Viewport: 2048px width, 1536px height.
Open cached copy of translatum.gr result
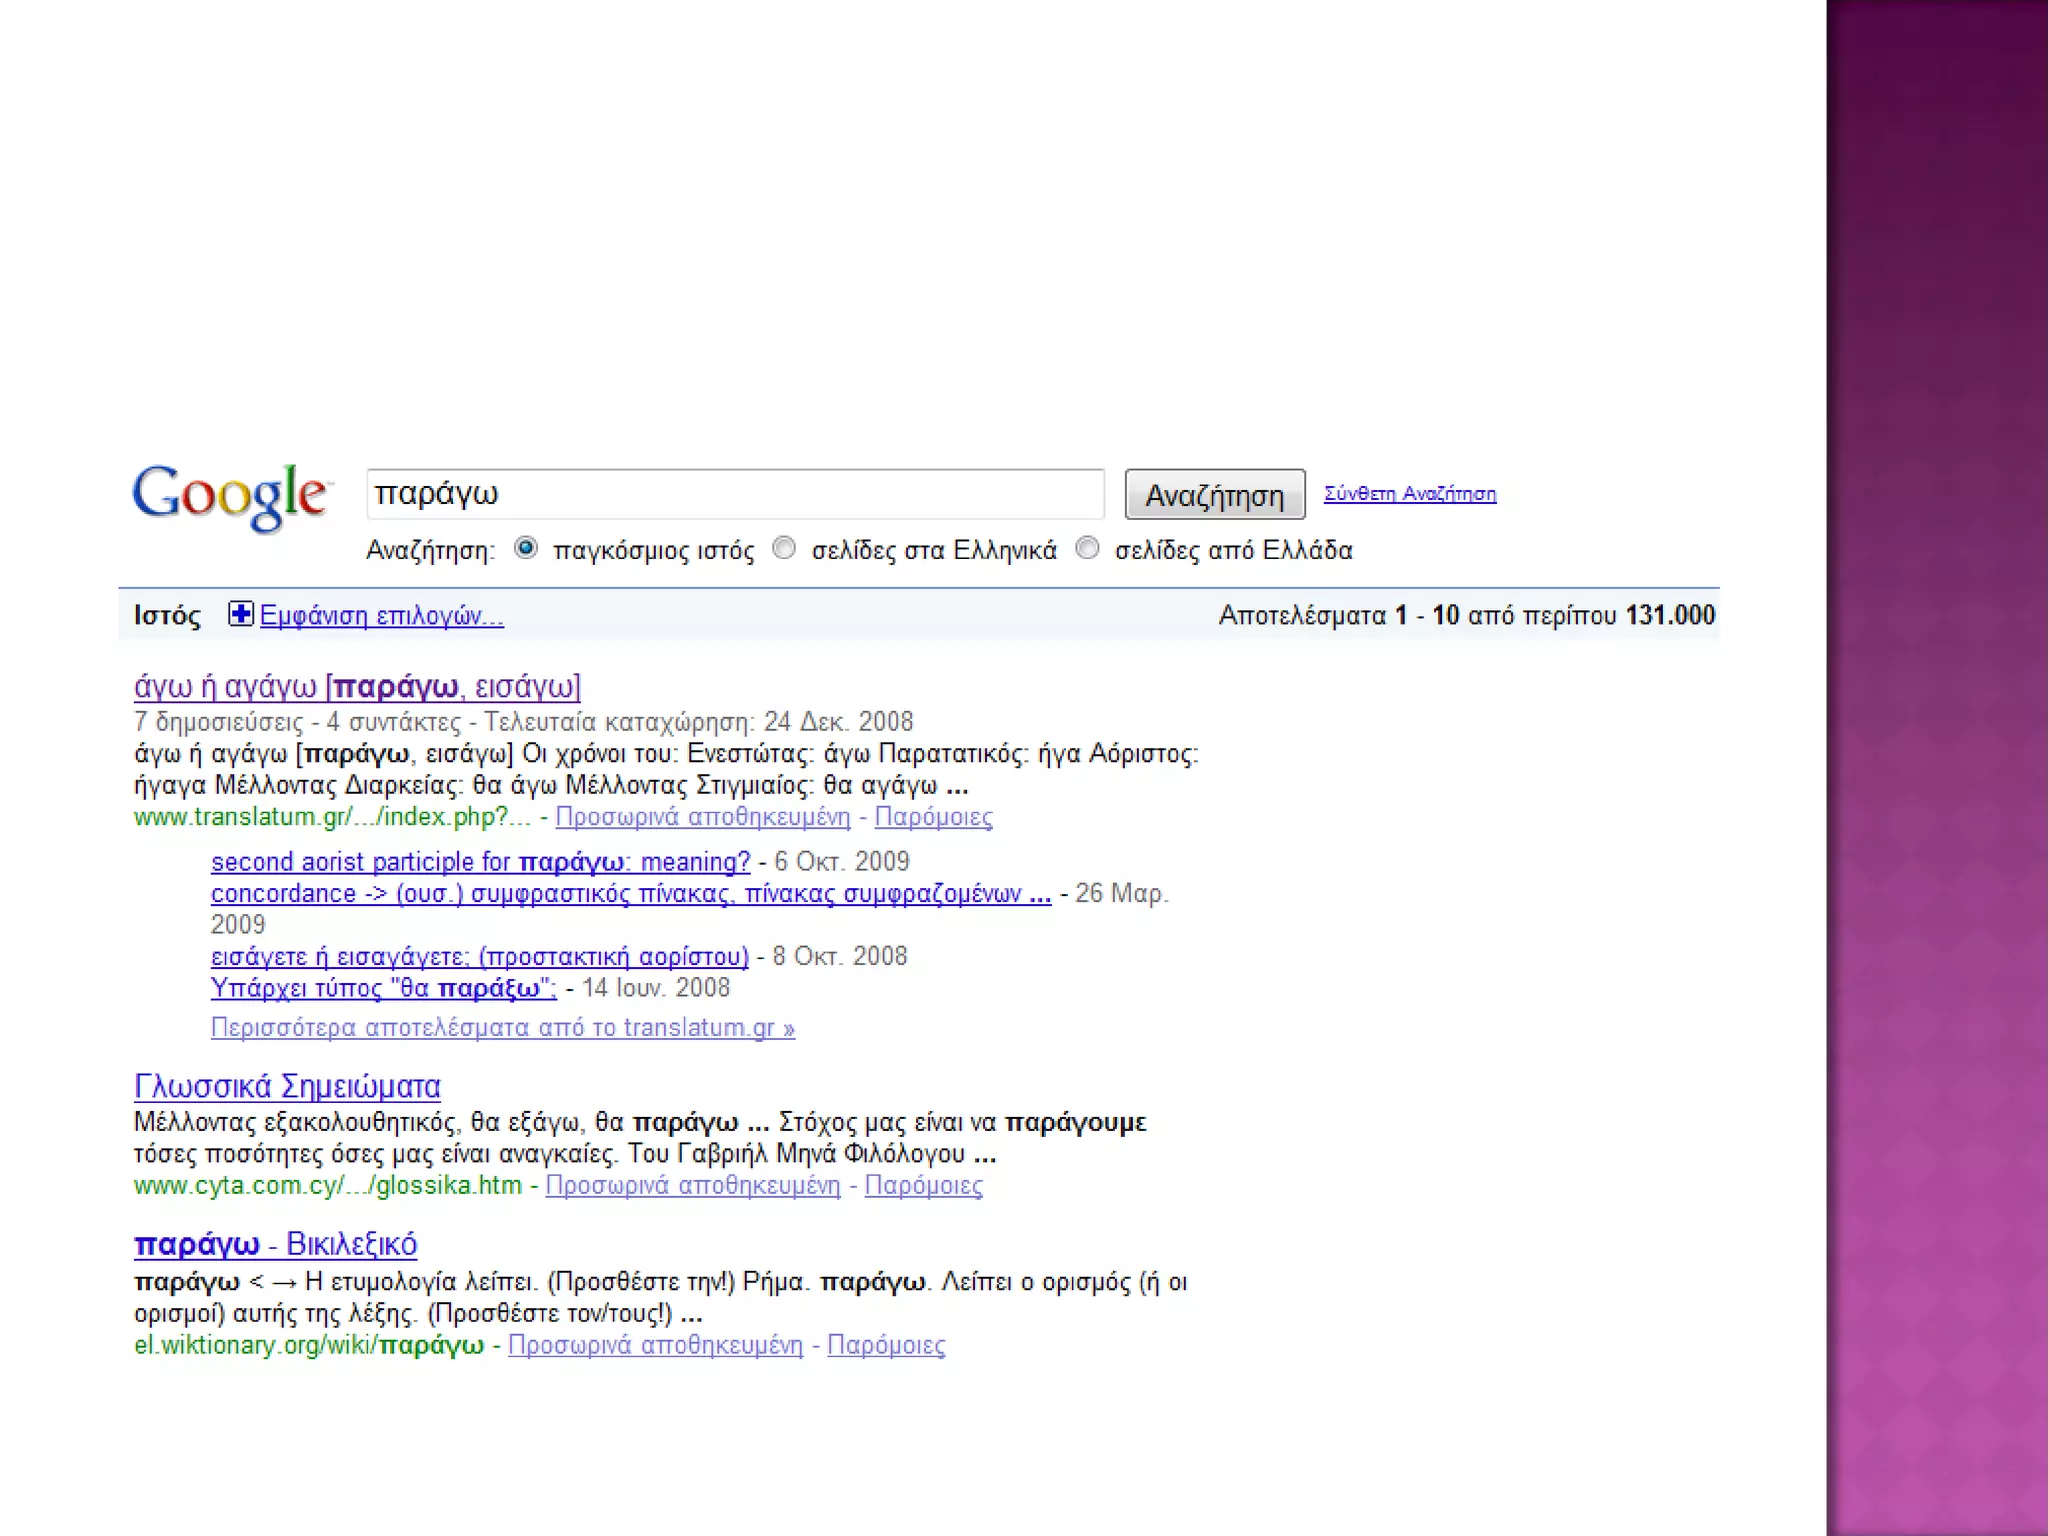pos(702,818)
